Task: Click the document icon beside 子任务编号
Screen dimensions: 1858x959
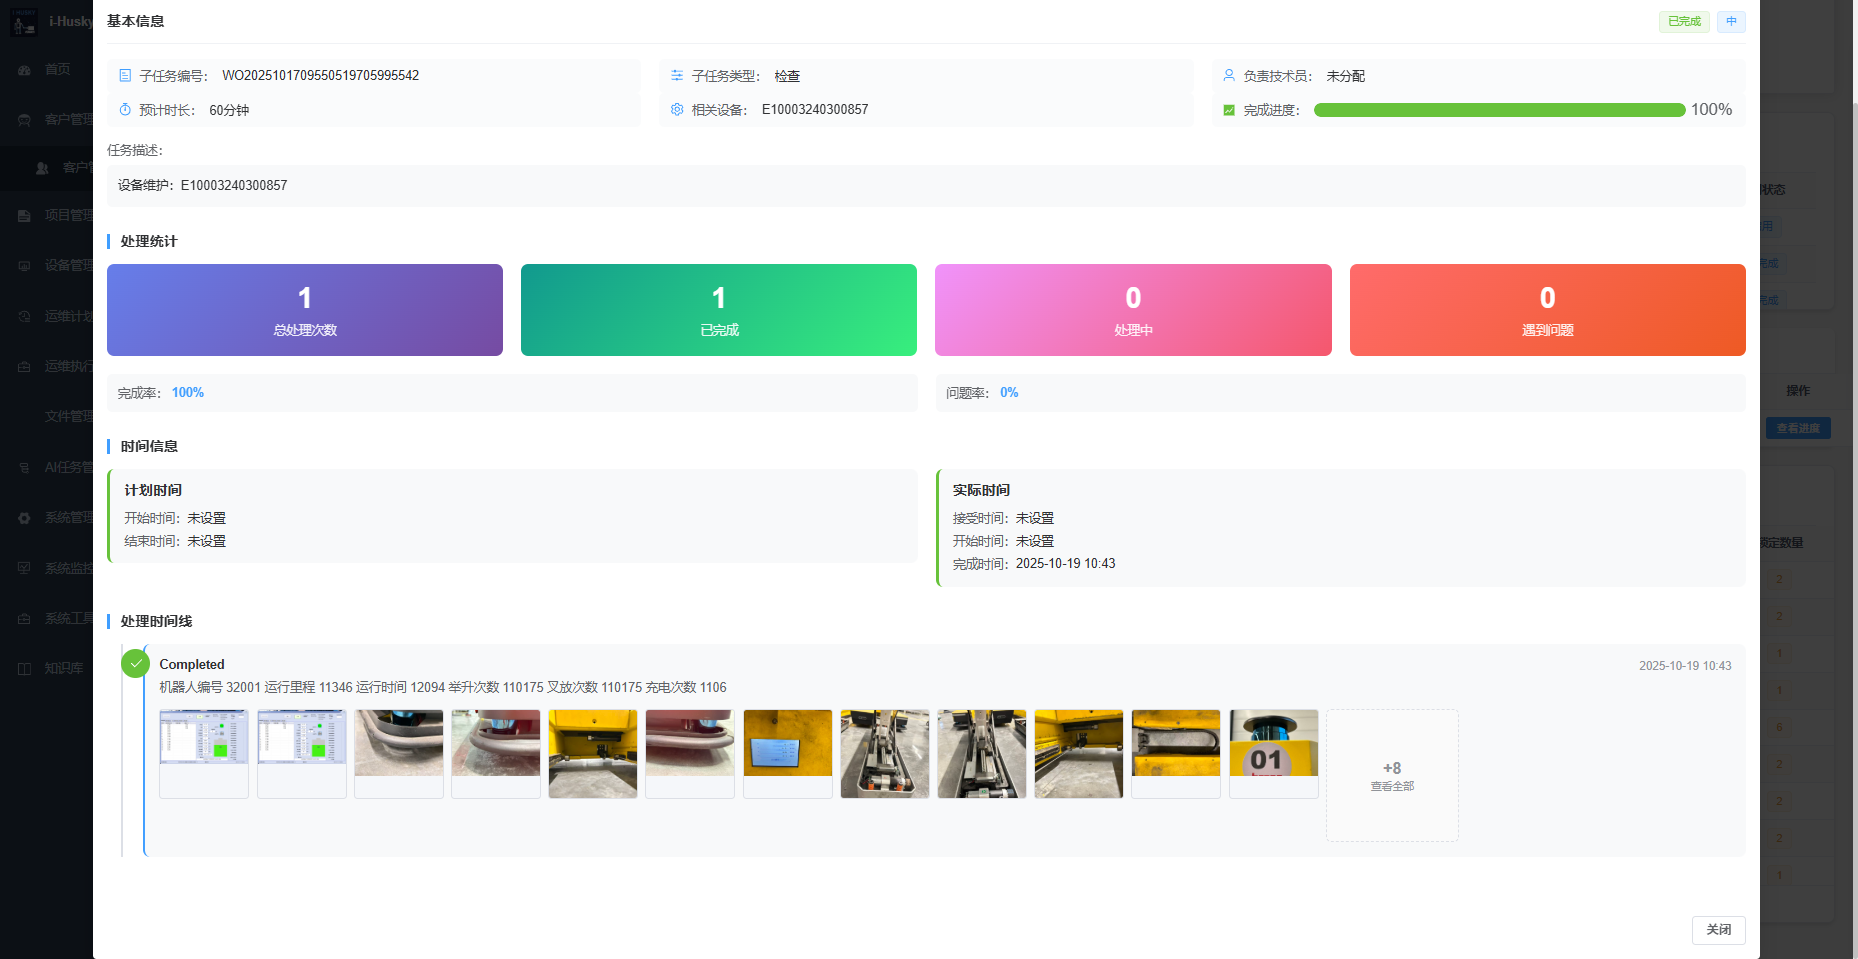Action: point(125,76)
